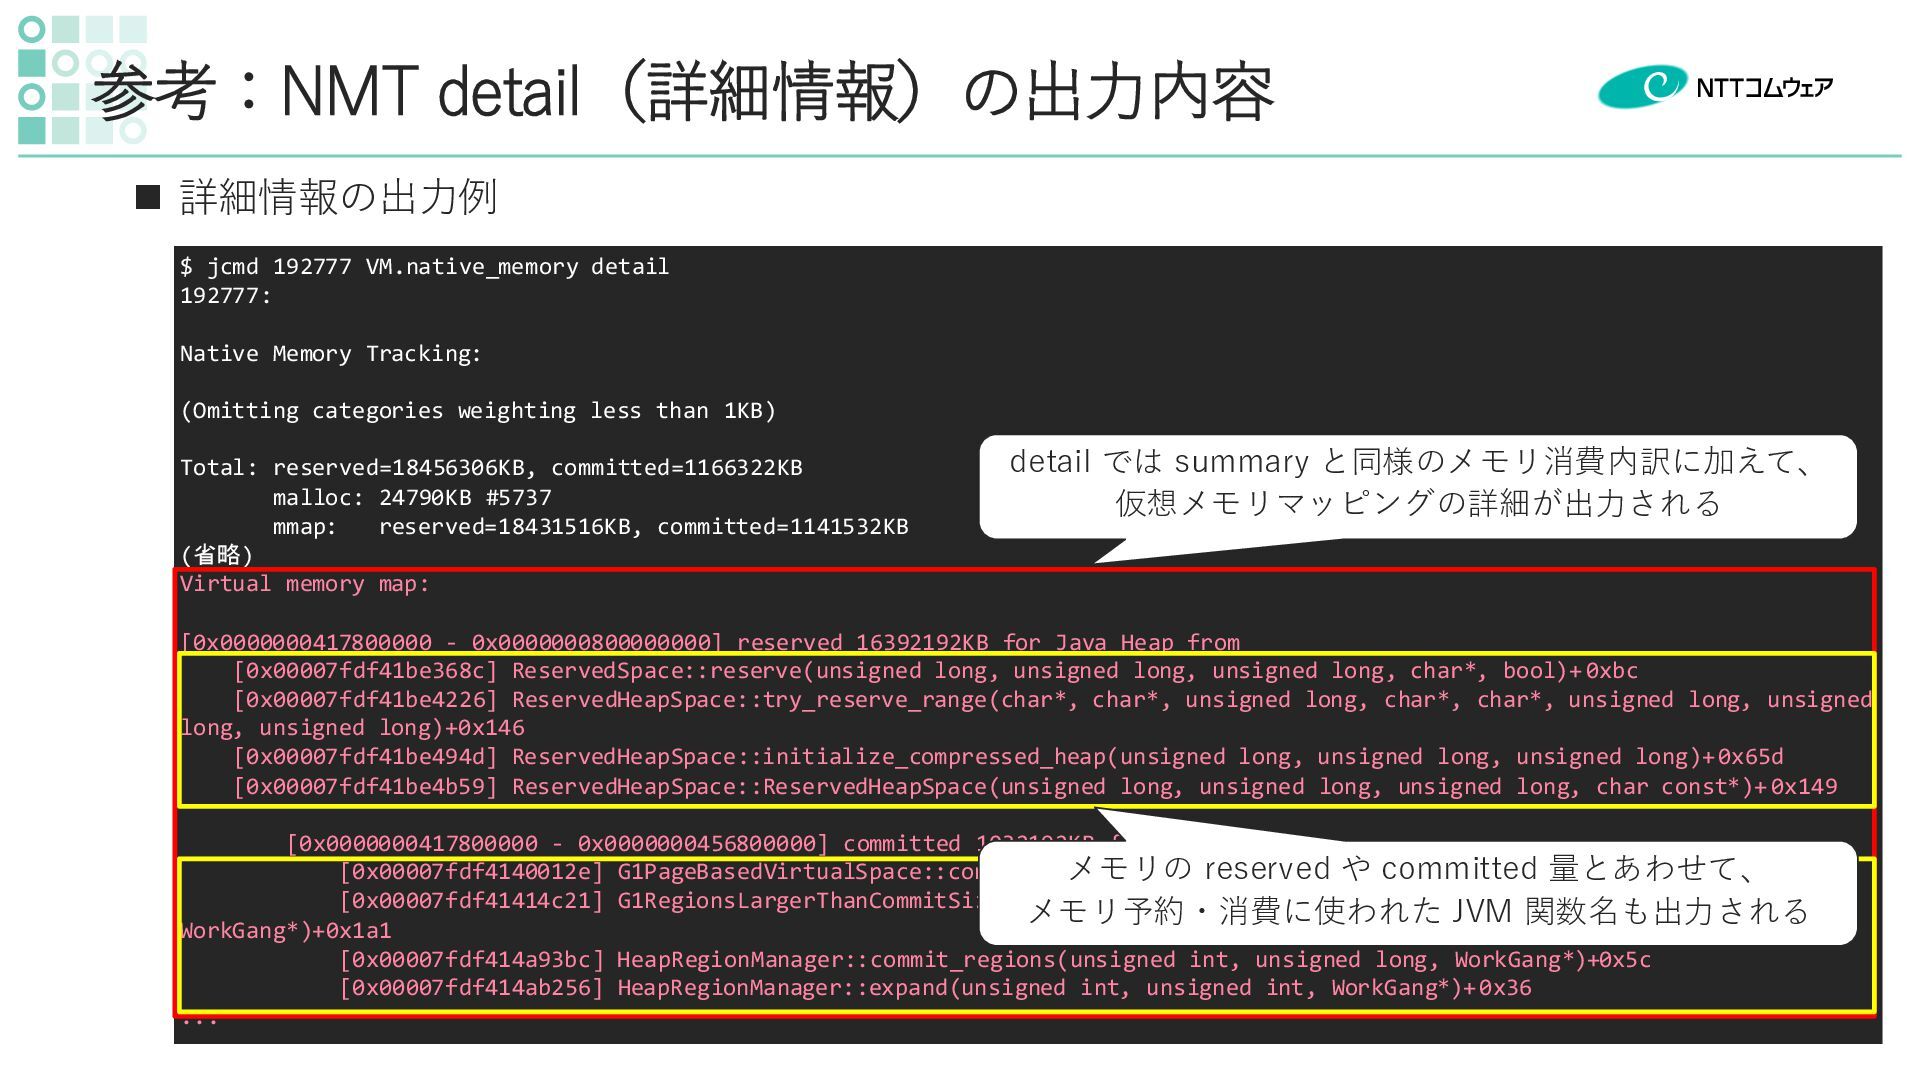The height and width of the screenshot is (1080, 1920).
Task: Click the Total reserved committed line
Action: pyautogui.click(x=490, y=468)
